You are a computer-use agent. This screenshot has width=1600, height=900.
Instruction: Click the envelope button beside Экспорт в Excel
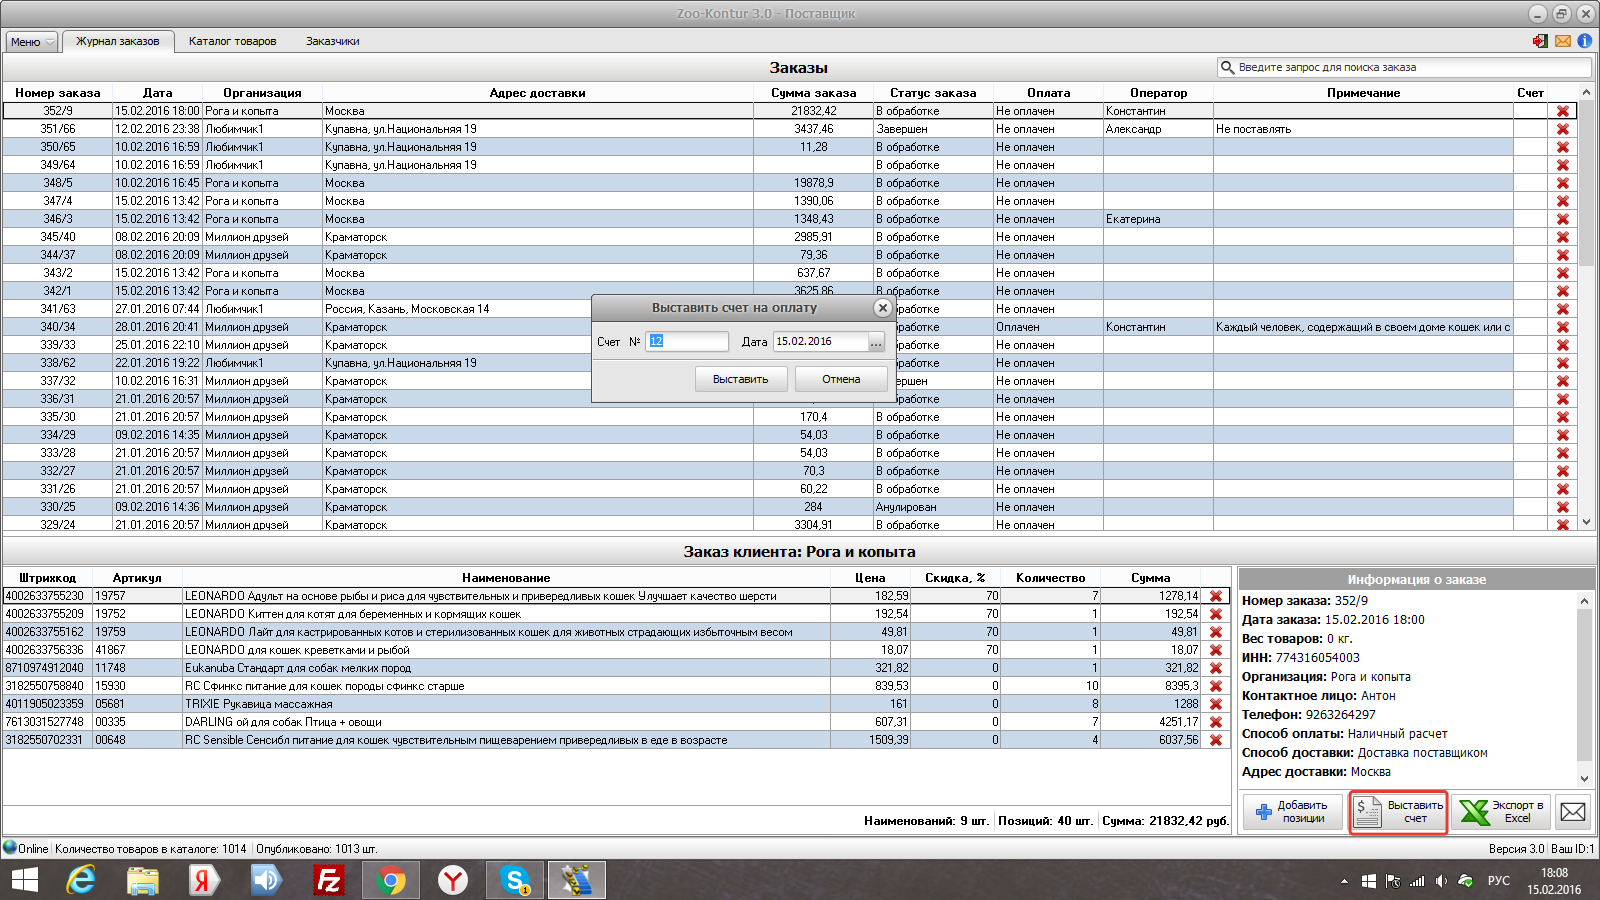(1573, 812)
